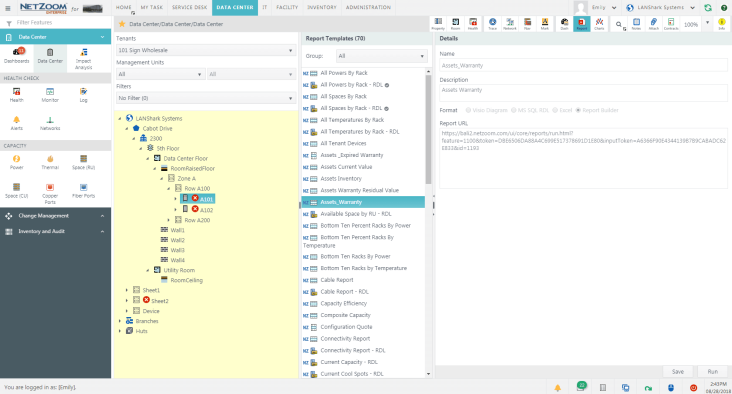Click the Mark toolbar icon

545,24
